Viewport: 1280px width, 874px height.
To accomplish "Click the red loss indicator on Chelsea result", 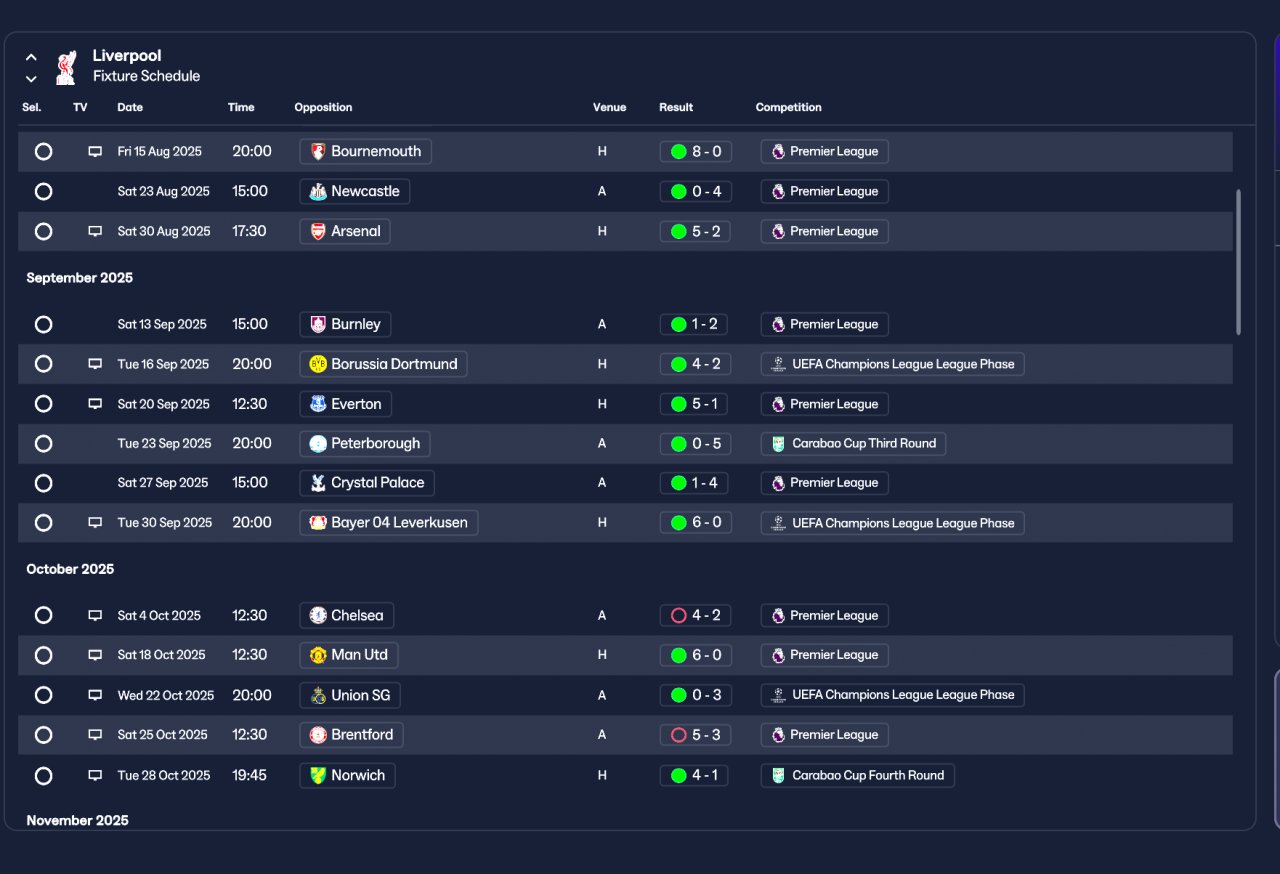I will 678,616.
